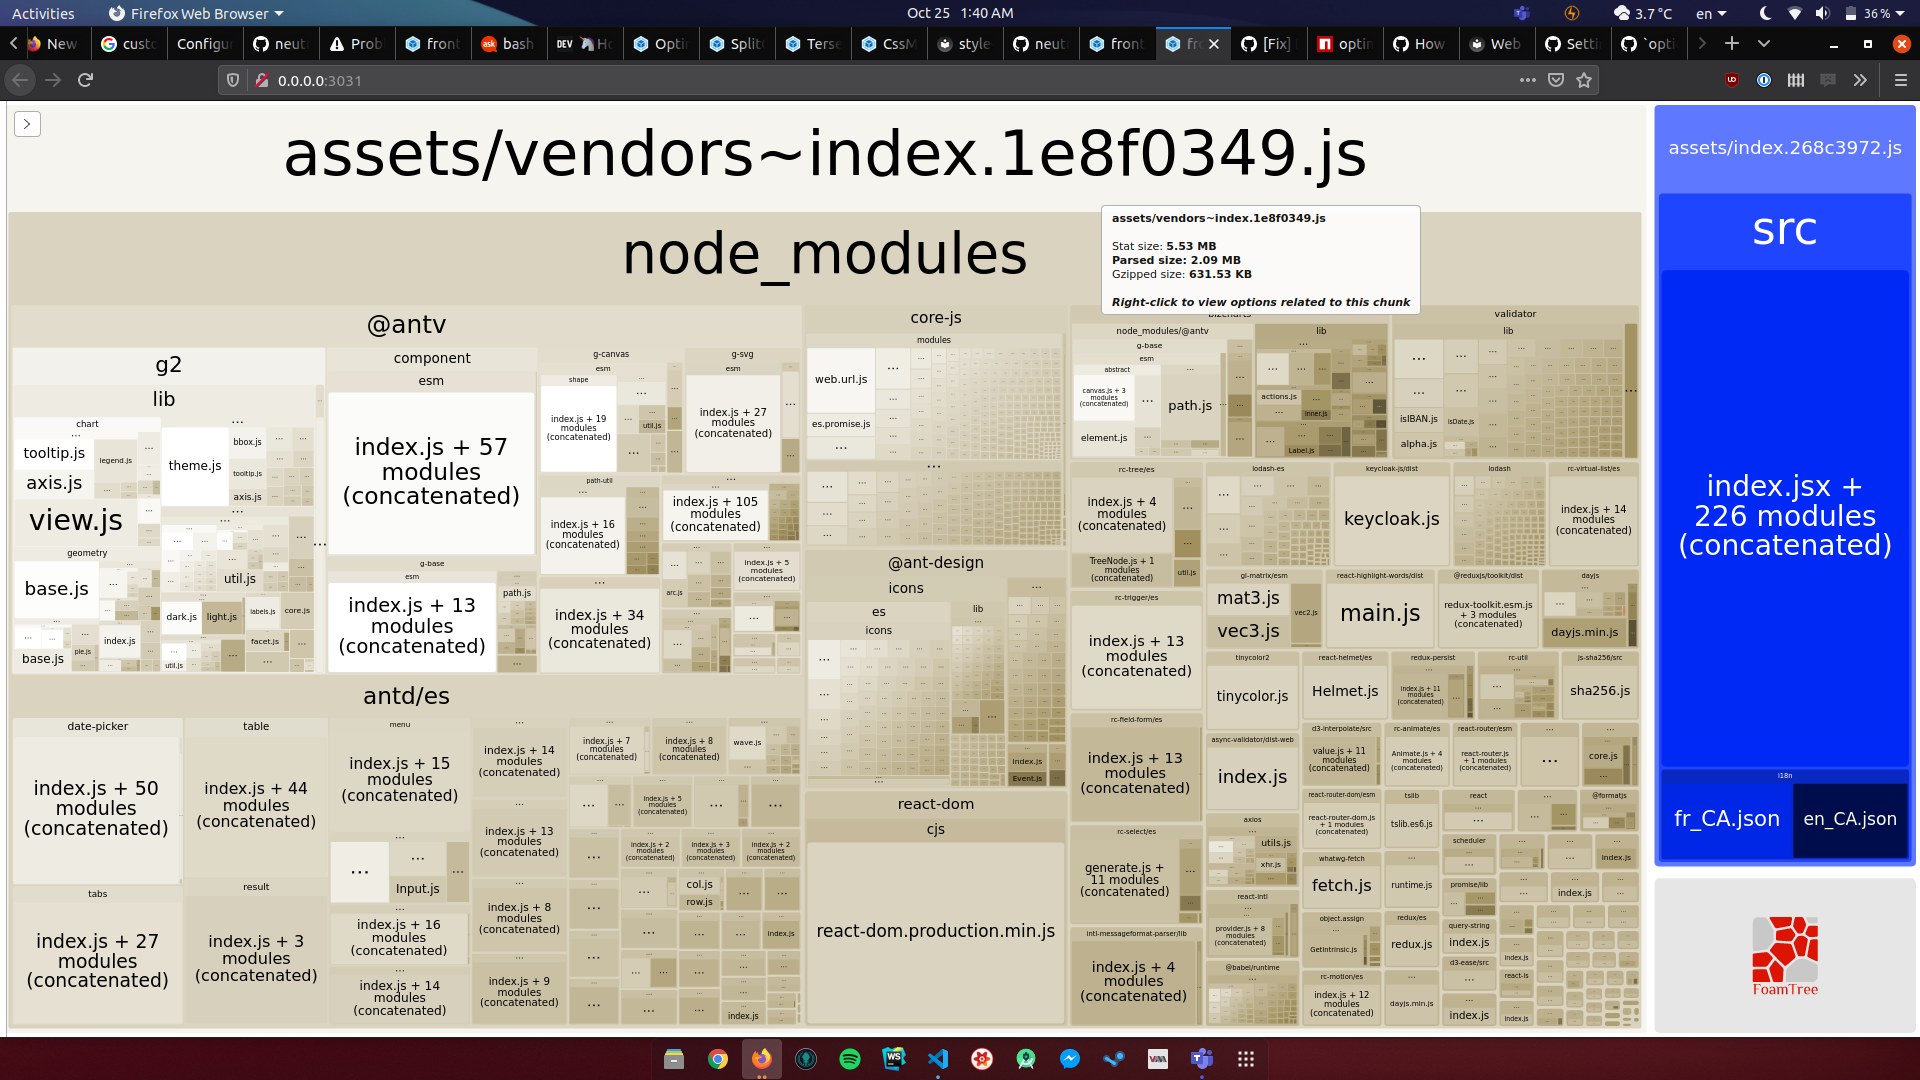
Task: Click the orange lightning tray icon
Action: coord(1571,13)
